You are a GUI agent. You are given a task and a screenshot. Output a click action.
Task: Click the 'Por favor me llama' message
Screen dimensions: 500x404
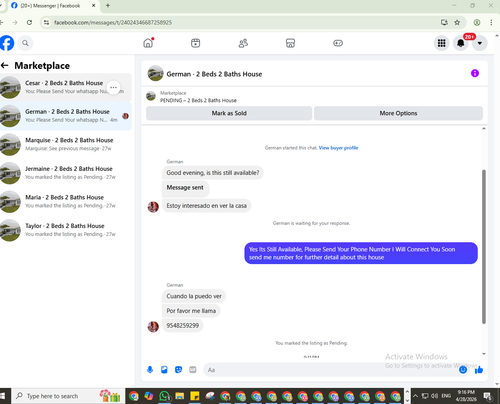[191, 311]
